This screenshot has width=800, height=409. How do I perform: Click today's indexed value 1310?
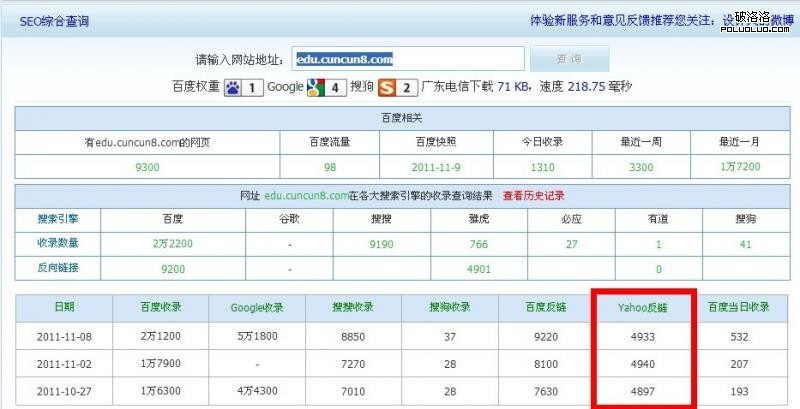[x=542, y=167]
